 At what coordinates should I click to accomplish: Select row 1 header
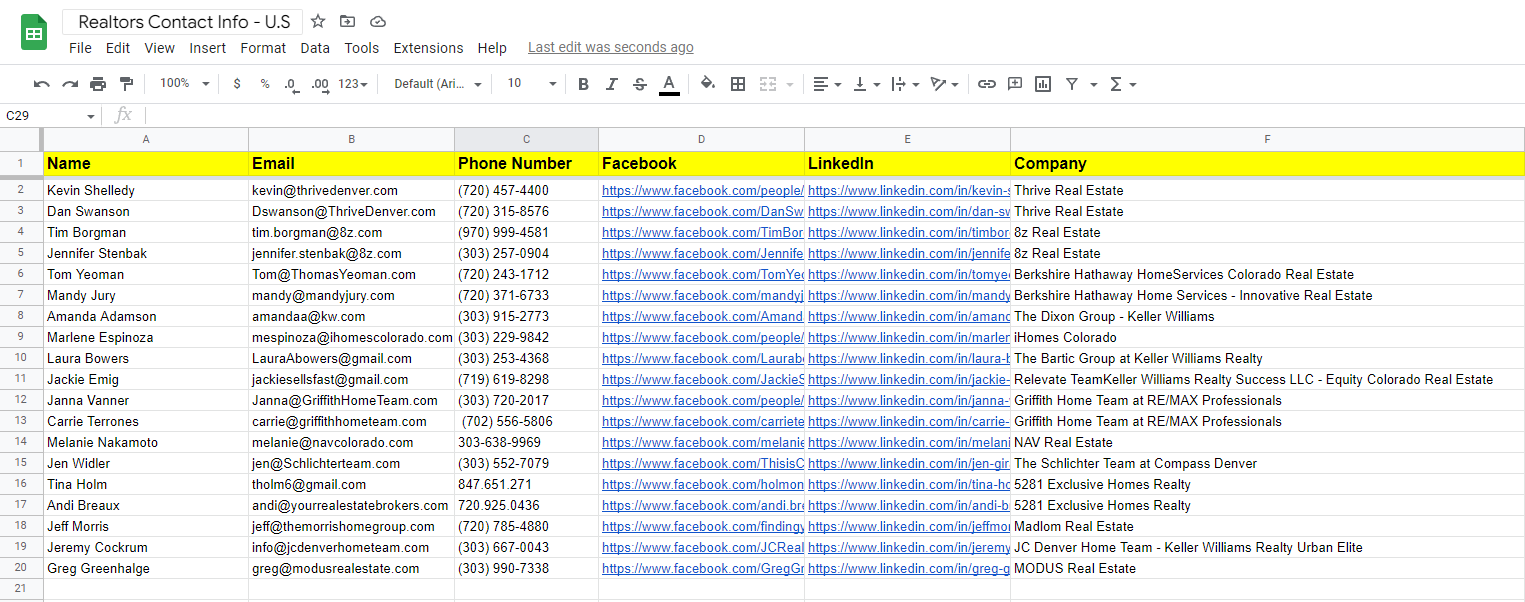click(x=20, y=163)
